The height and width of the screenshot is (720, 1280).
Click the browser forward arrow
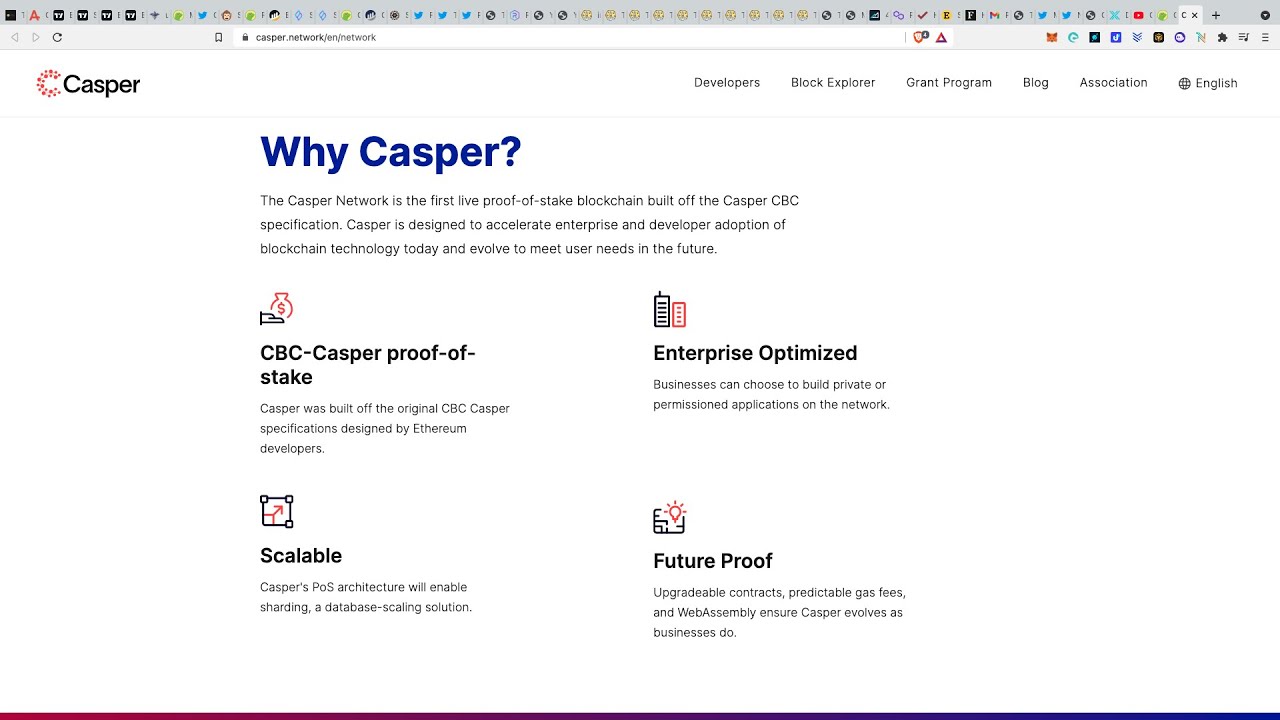click(36, 37)
